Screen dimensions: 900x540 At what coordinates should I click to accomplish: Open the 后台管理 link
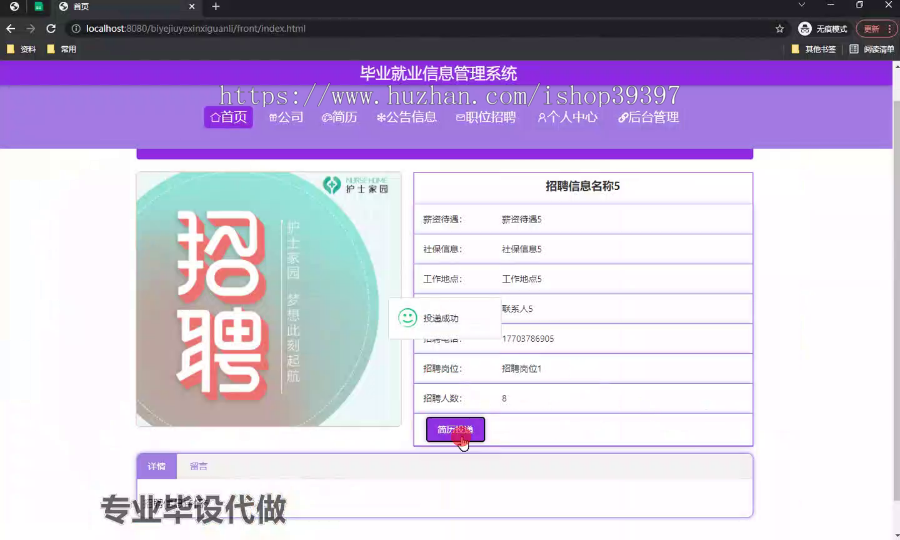point(649,117)
